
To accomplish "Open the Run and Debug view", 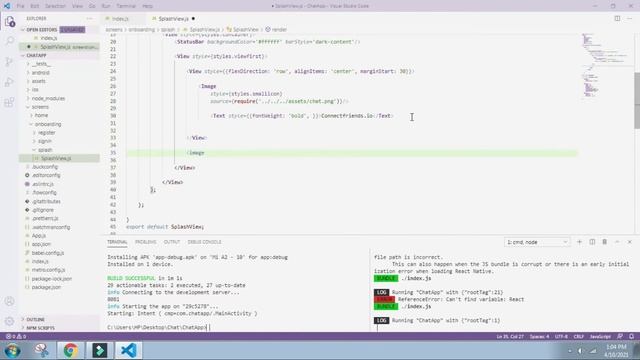I will (9, 82).
